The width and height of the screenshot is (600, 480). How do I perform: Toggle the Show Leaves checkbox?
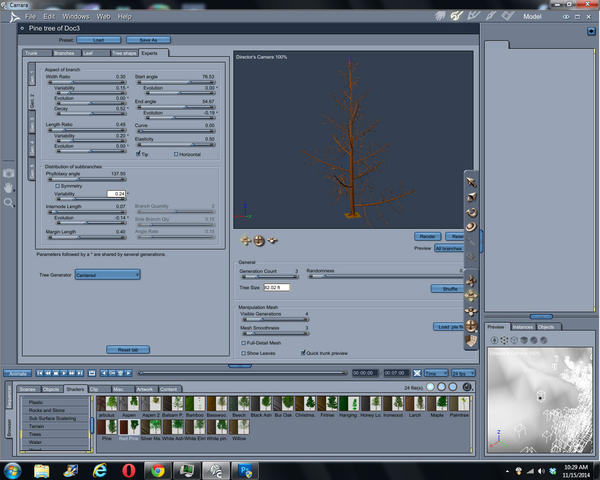[x=243, y=352]
